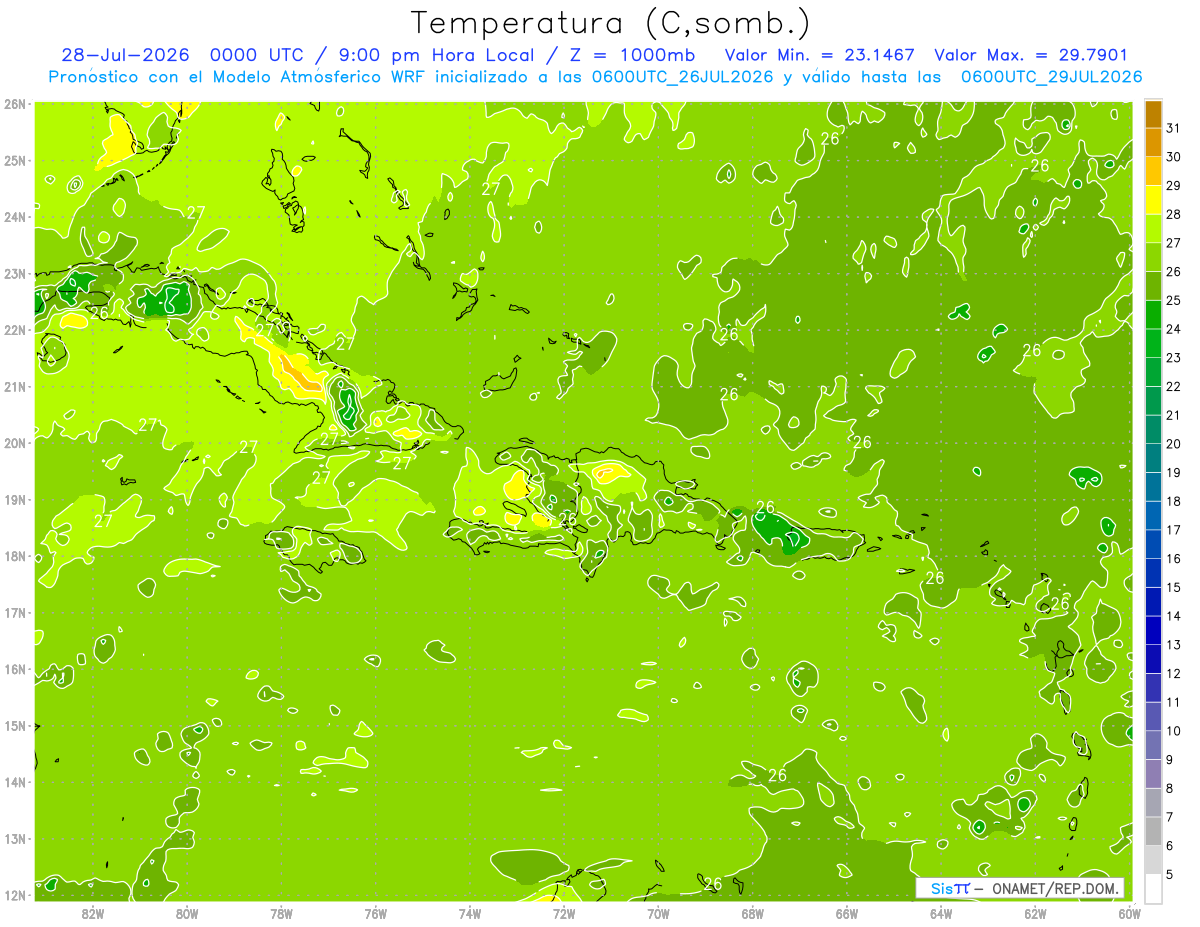Click the '82W' longitude axis label
The width and height of the screenshot is (1200, 927).
tap(93, 912)
